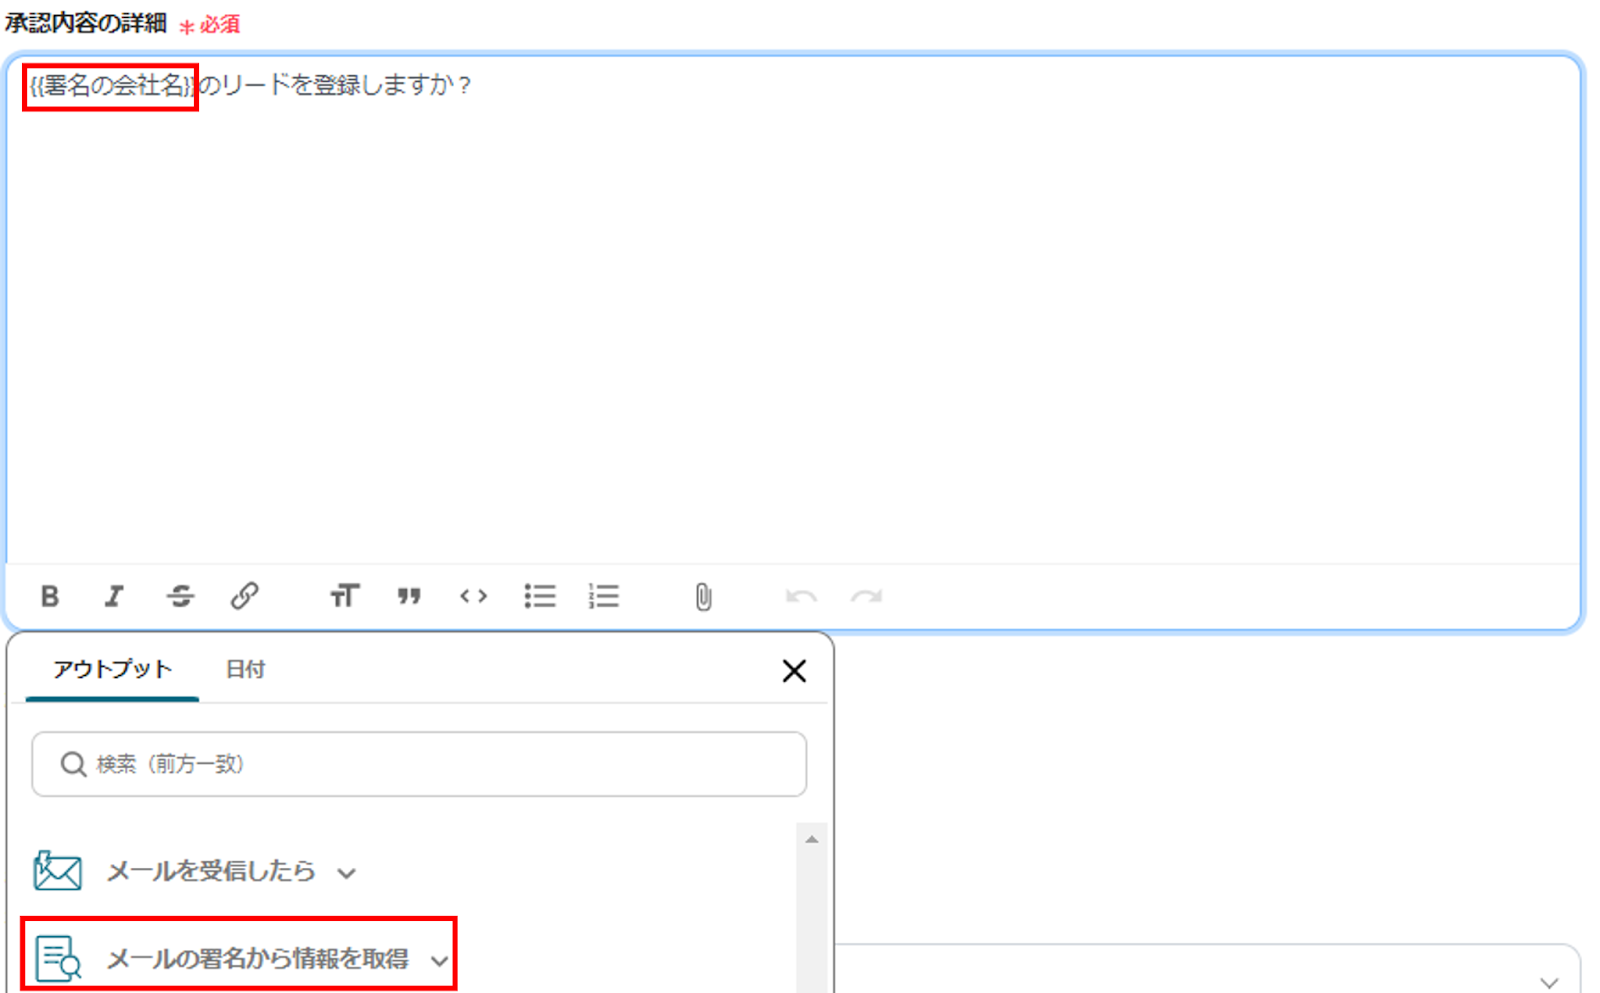Image resolution: width=1600 pixels, height=993 pixels.
Task: Change text size with the heading icon
Action: coord(344,597)
